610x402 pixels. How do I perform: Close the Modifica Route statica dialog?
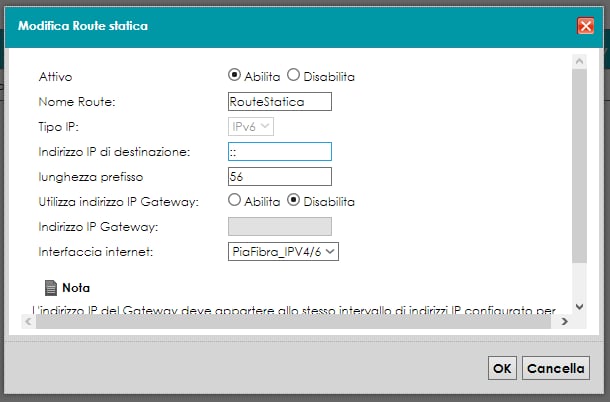pyautogui.click(x=586, y=26)
